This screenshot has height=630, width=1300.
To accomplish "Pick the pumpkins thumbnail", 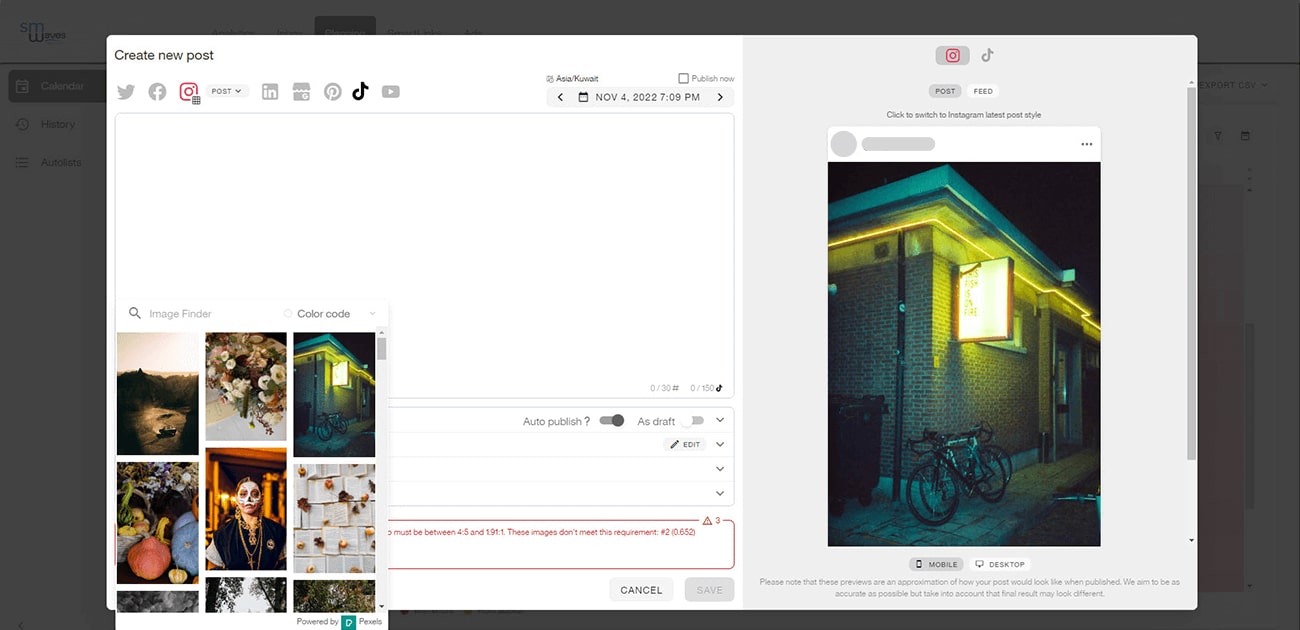I will click(158, 523).
